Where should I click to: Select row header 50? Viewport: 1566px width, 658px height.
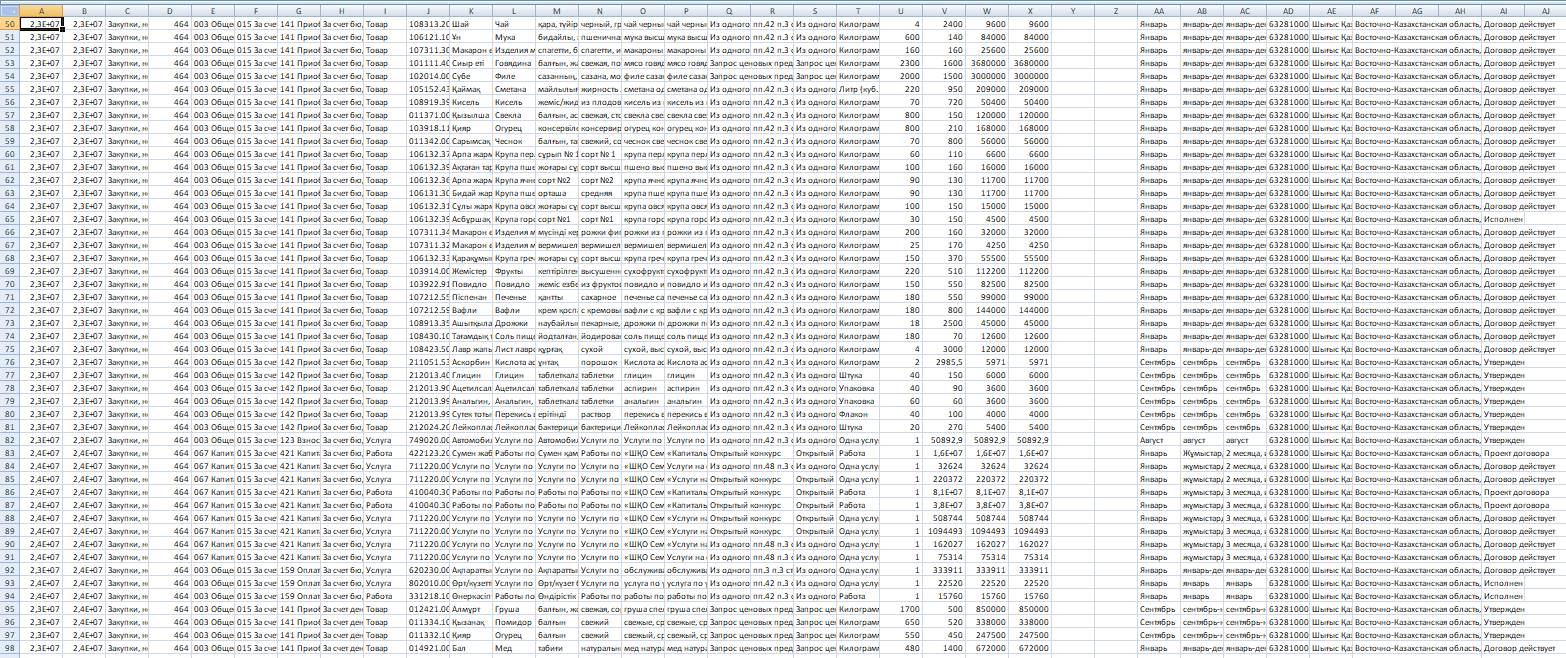[x=9, y=22]
